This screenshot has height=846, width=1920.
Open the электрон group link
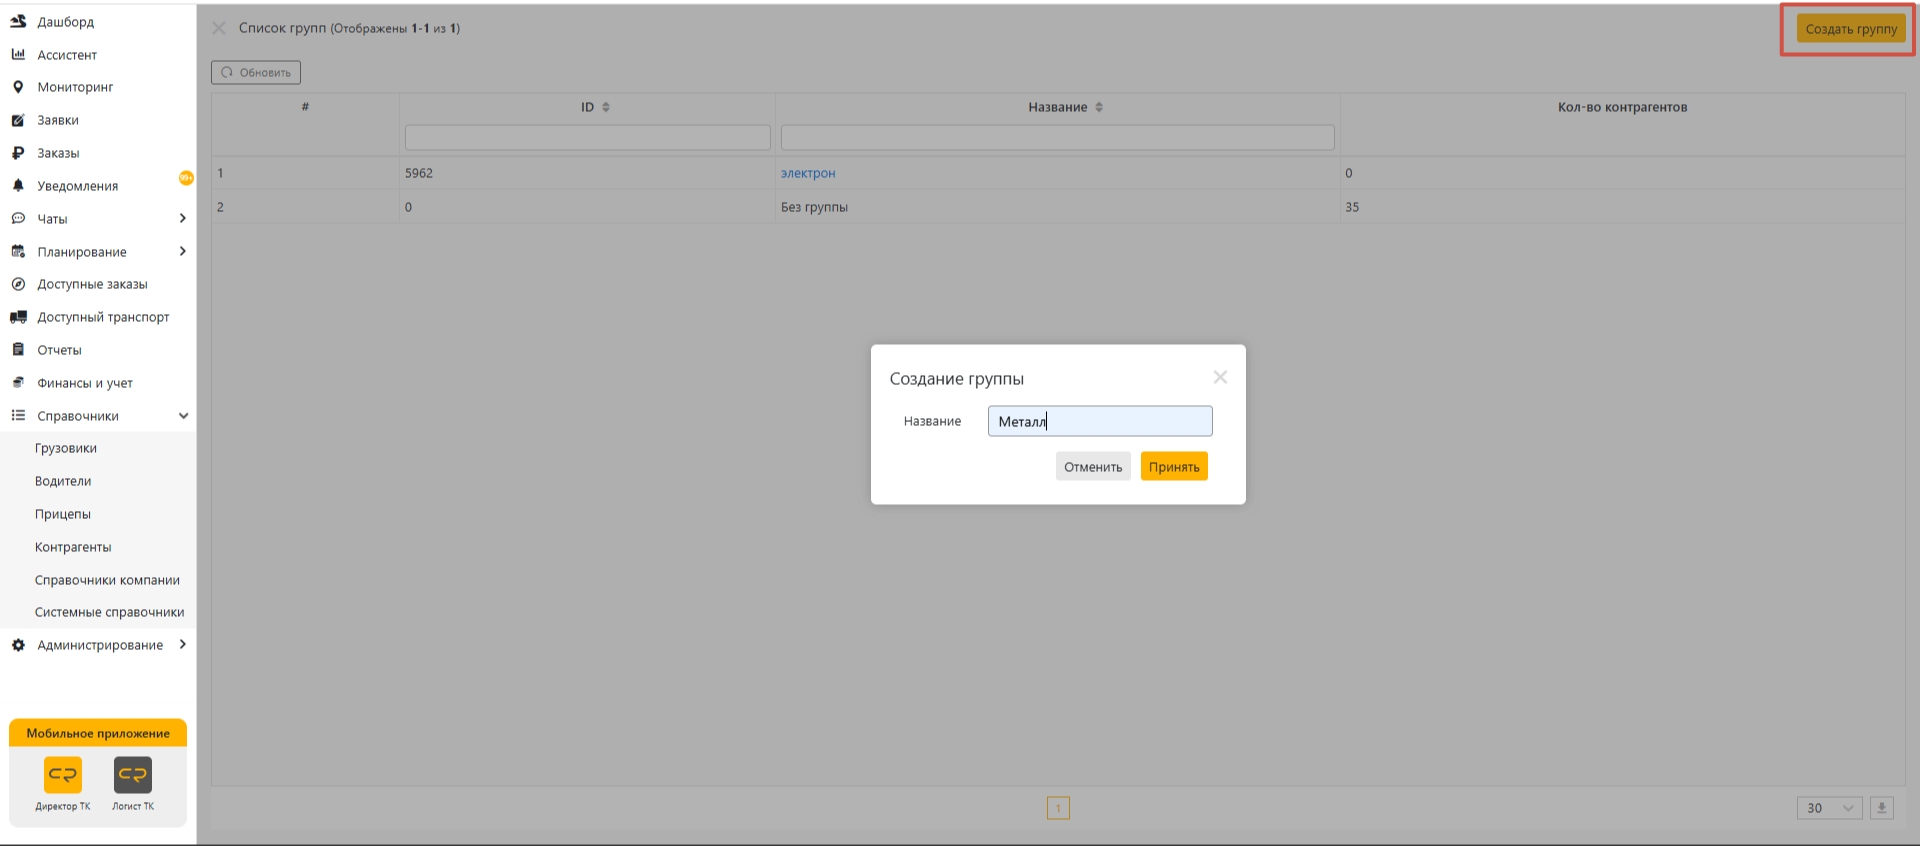tap(808, 173)
